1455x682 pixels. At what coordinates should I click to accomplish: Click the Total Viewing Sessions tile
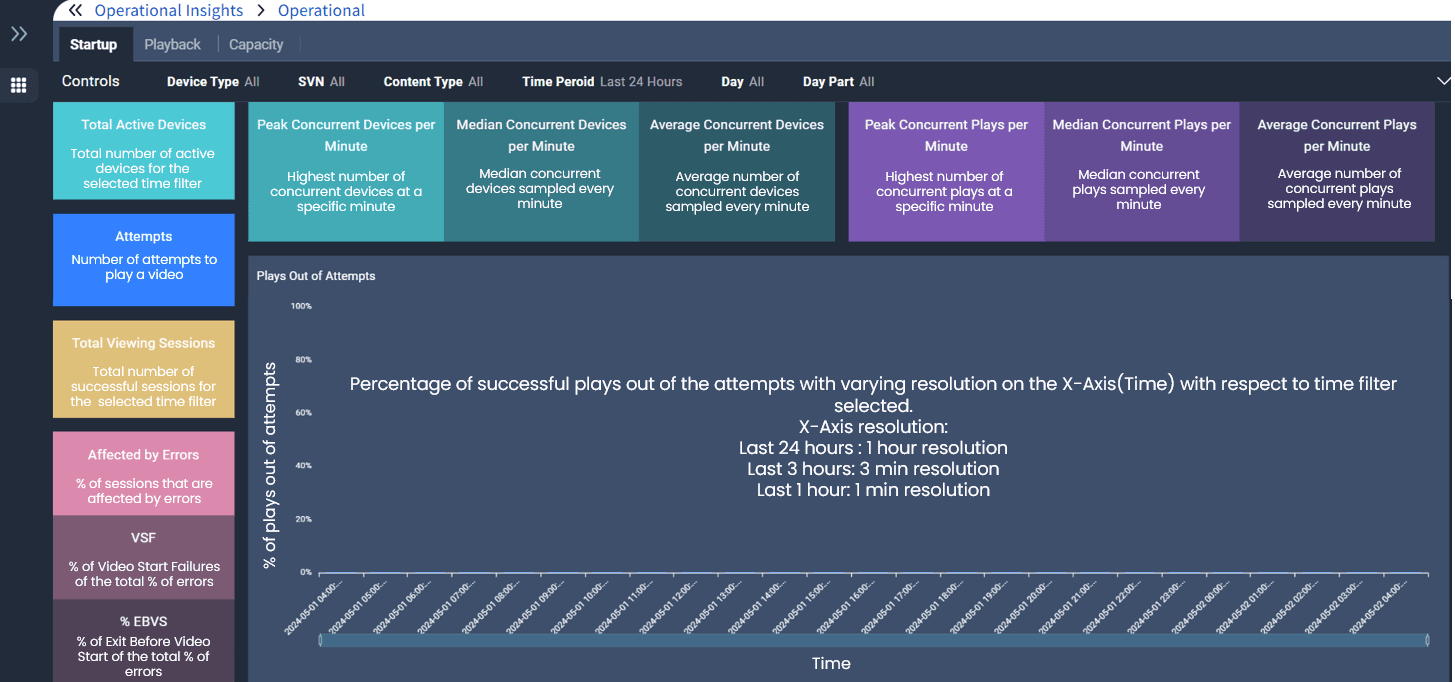[x=143, y=369]
